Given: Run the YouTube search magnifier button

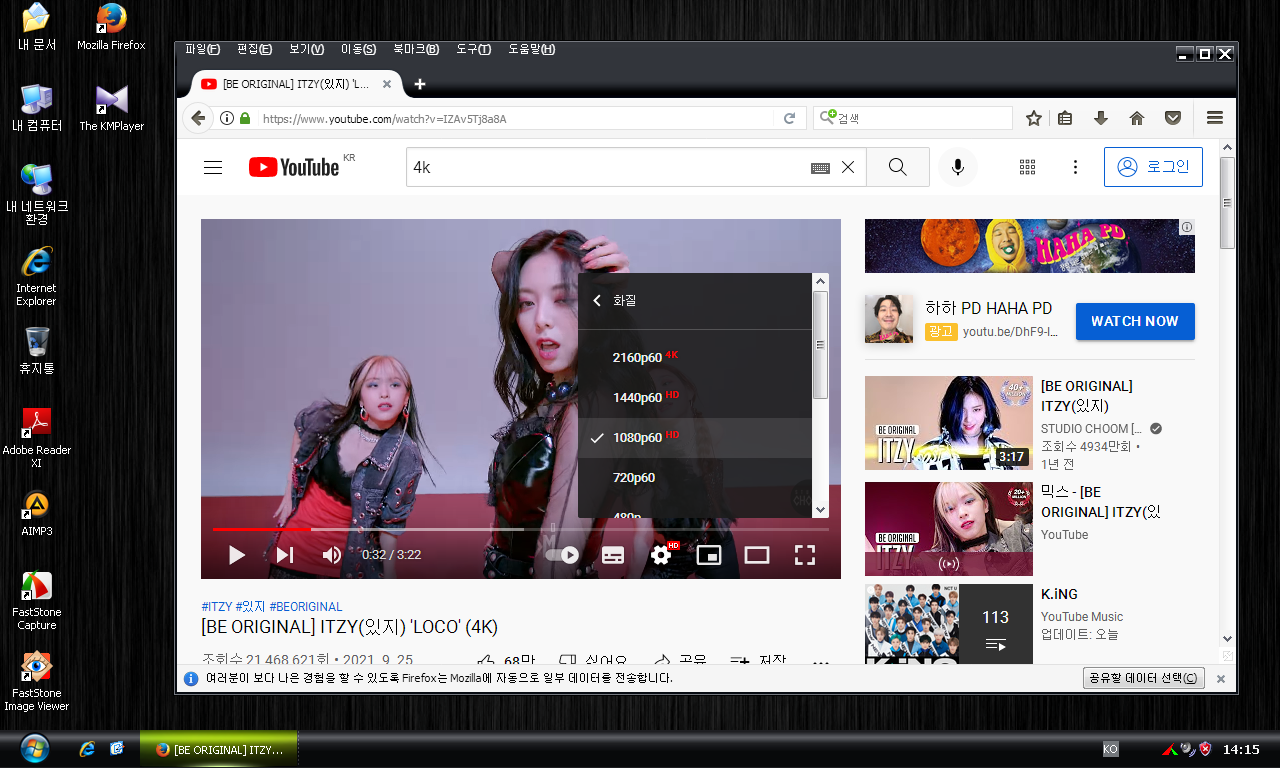Looking at the screenshot, I should (x=897, y=167).
